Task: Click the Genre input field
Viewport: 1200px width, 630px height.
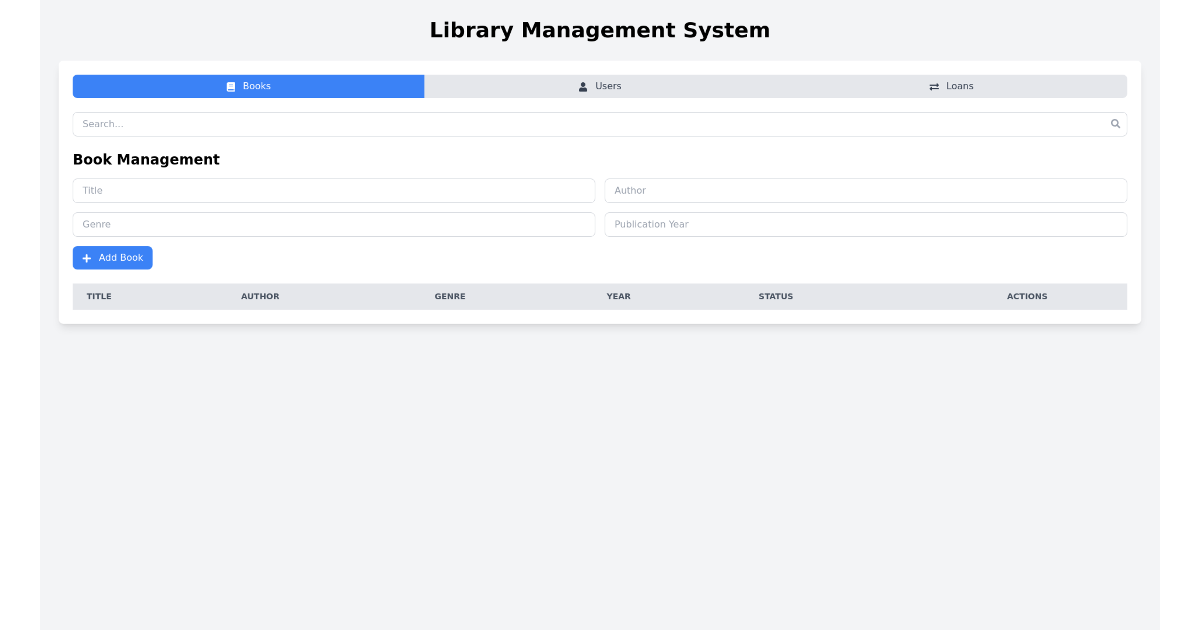Action: [x=333, y=224]
